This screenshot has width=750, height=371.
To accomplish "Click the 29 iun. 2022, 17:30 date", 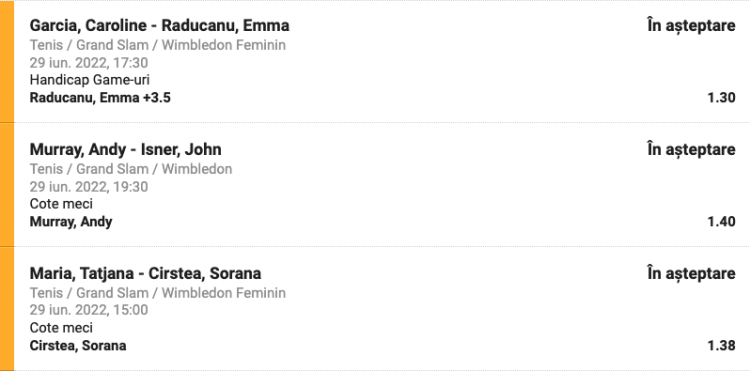I will point(88,63).
